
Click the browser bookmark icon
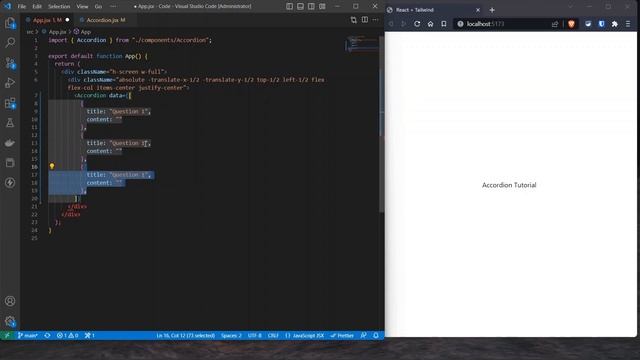click(444, 24)
